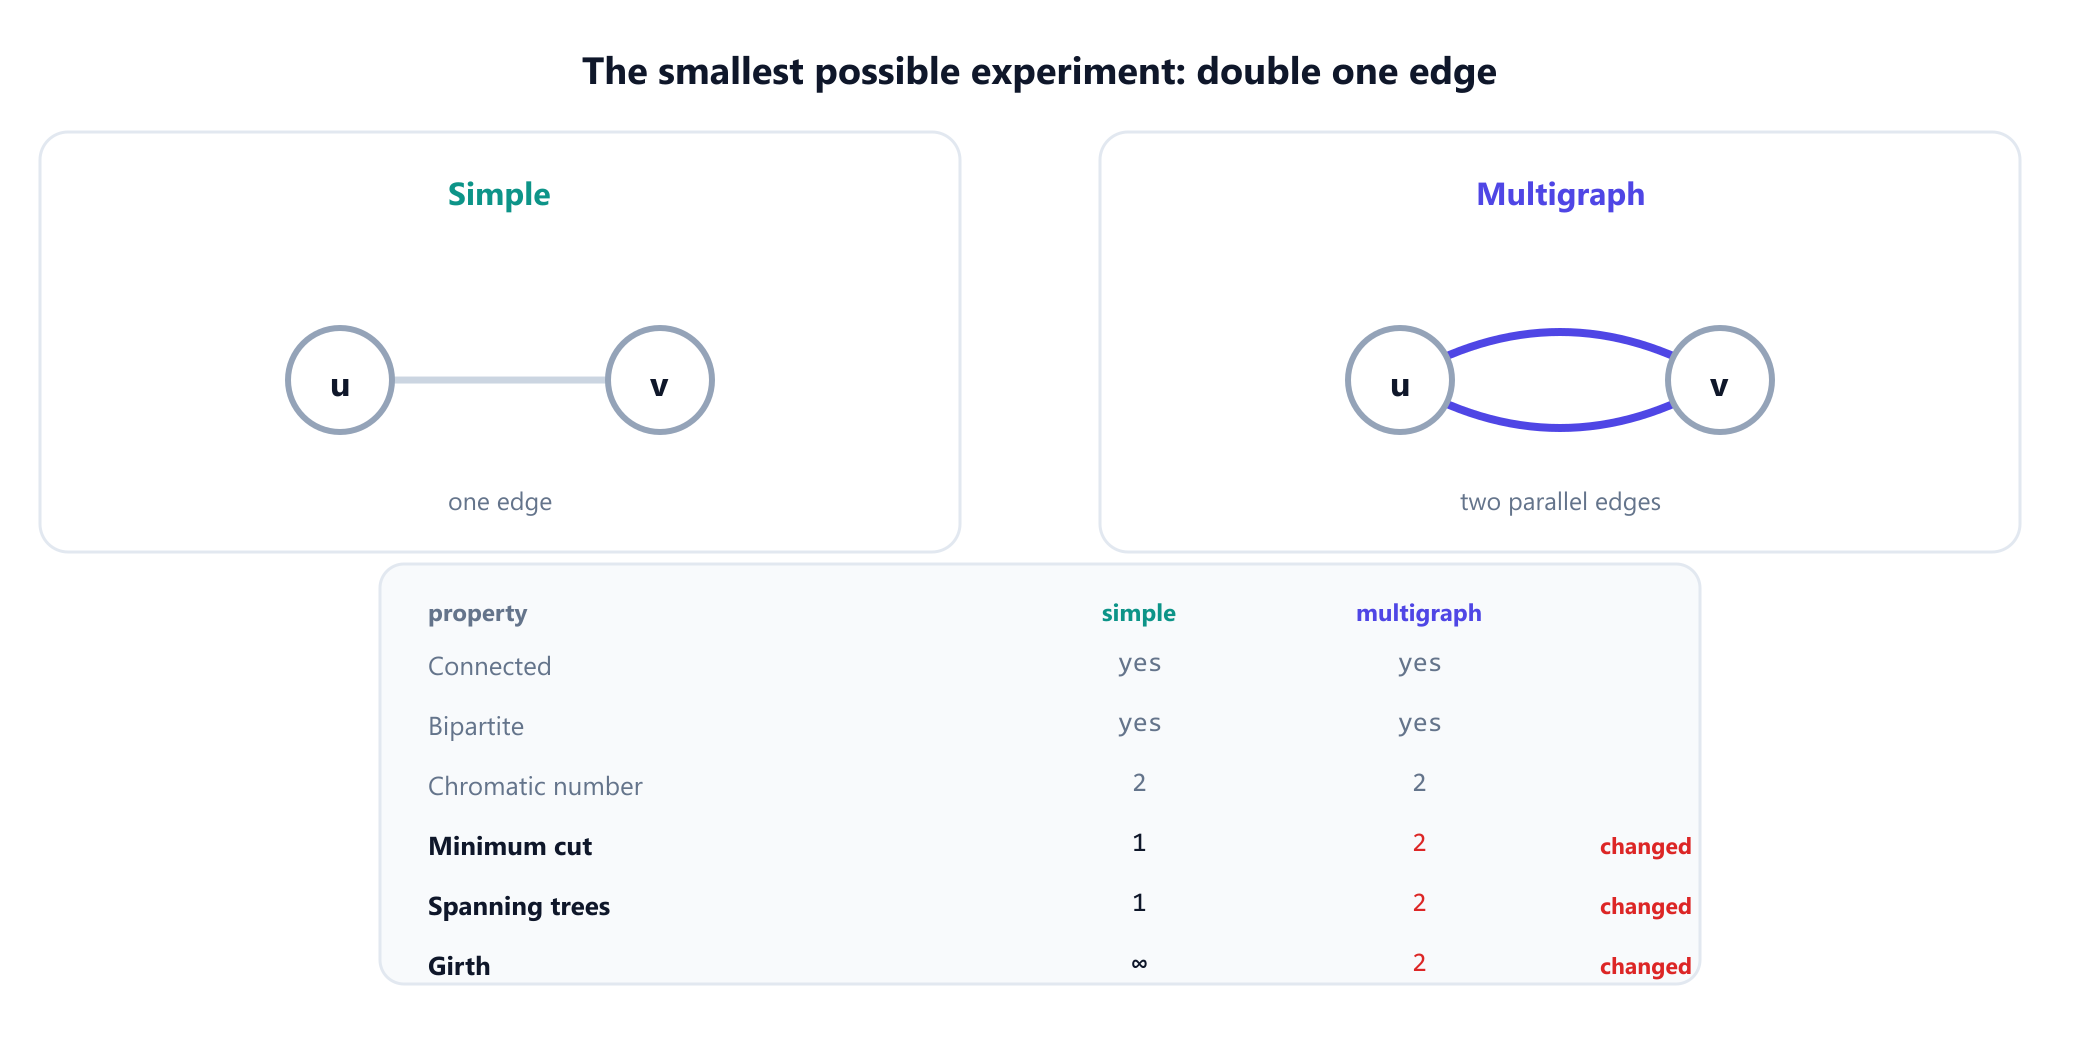Select the Spanning trees row label
This screenshot has width=2080, height=1040.
pyautogui.click(x=519, y=906)
